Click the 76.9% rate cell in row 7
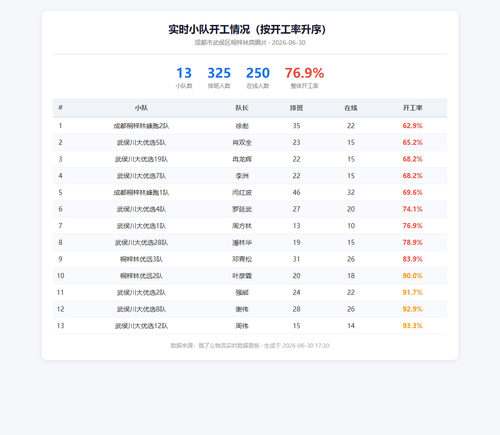Screen dimensions: 500x435 tap(412, 226)
